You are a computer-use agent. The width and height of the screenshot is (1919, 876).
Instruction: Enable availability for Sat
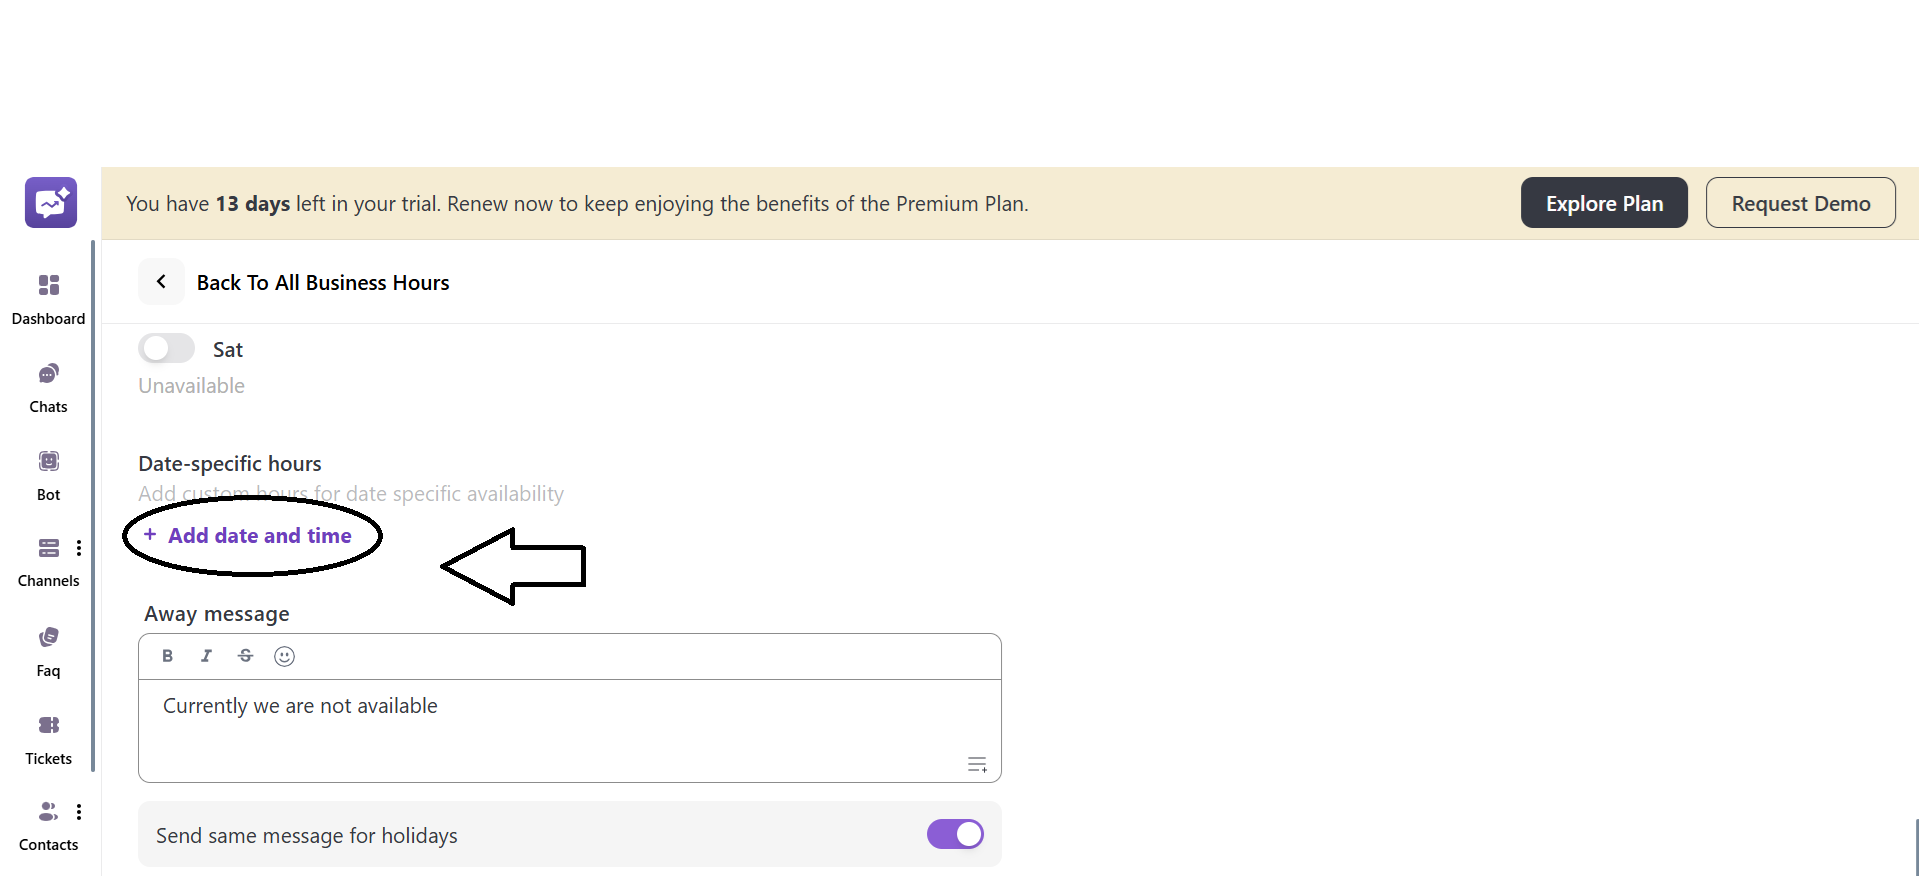point(166,348)
